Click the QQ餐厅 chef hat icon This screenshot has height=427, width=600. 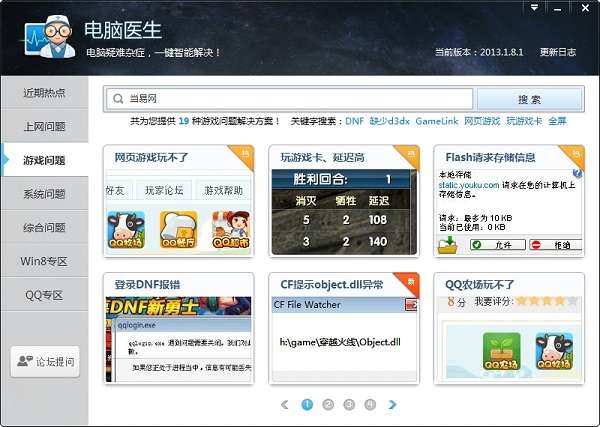tap(178, 230)
